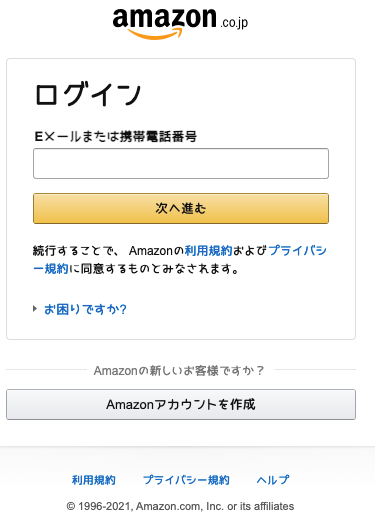Click the お困りですか? link text
This screenshot has width=375, height=514.
[85, 309]
